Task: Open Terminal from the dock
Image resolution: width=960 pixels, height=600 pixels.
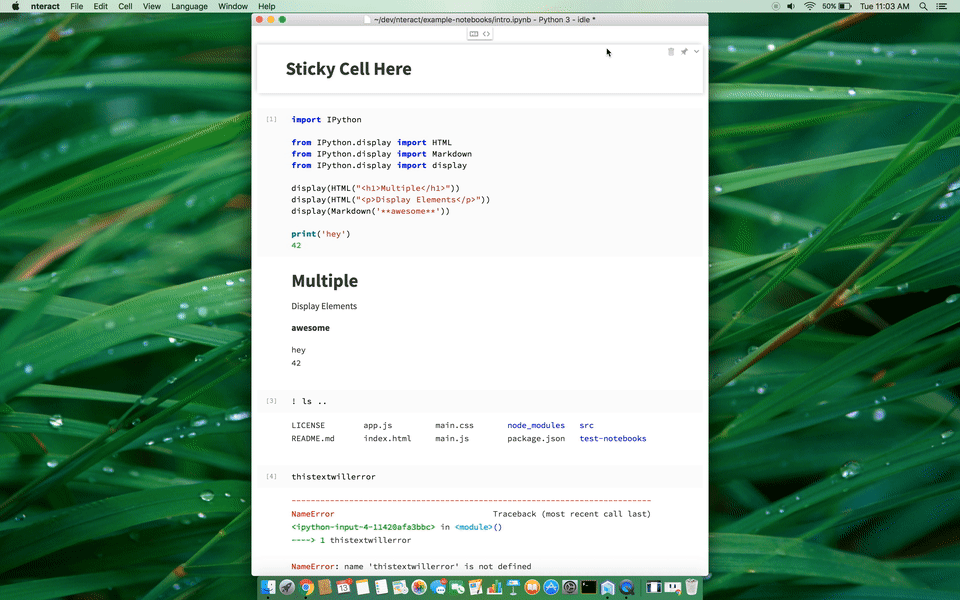Action: pyautogui.click(x=589, y=587)
